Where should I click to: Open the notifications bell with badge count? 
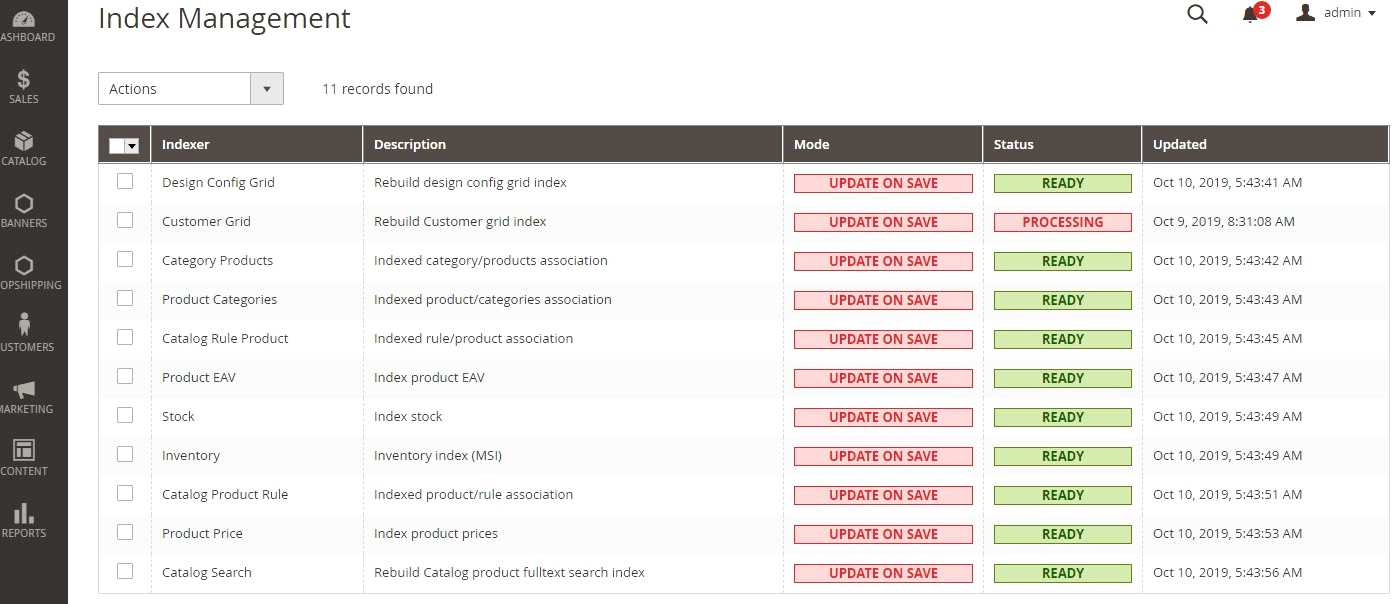(1249, 15)
